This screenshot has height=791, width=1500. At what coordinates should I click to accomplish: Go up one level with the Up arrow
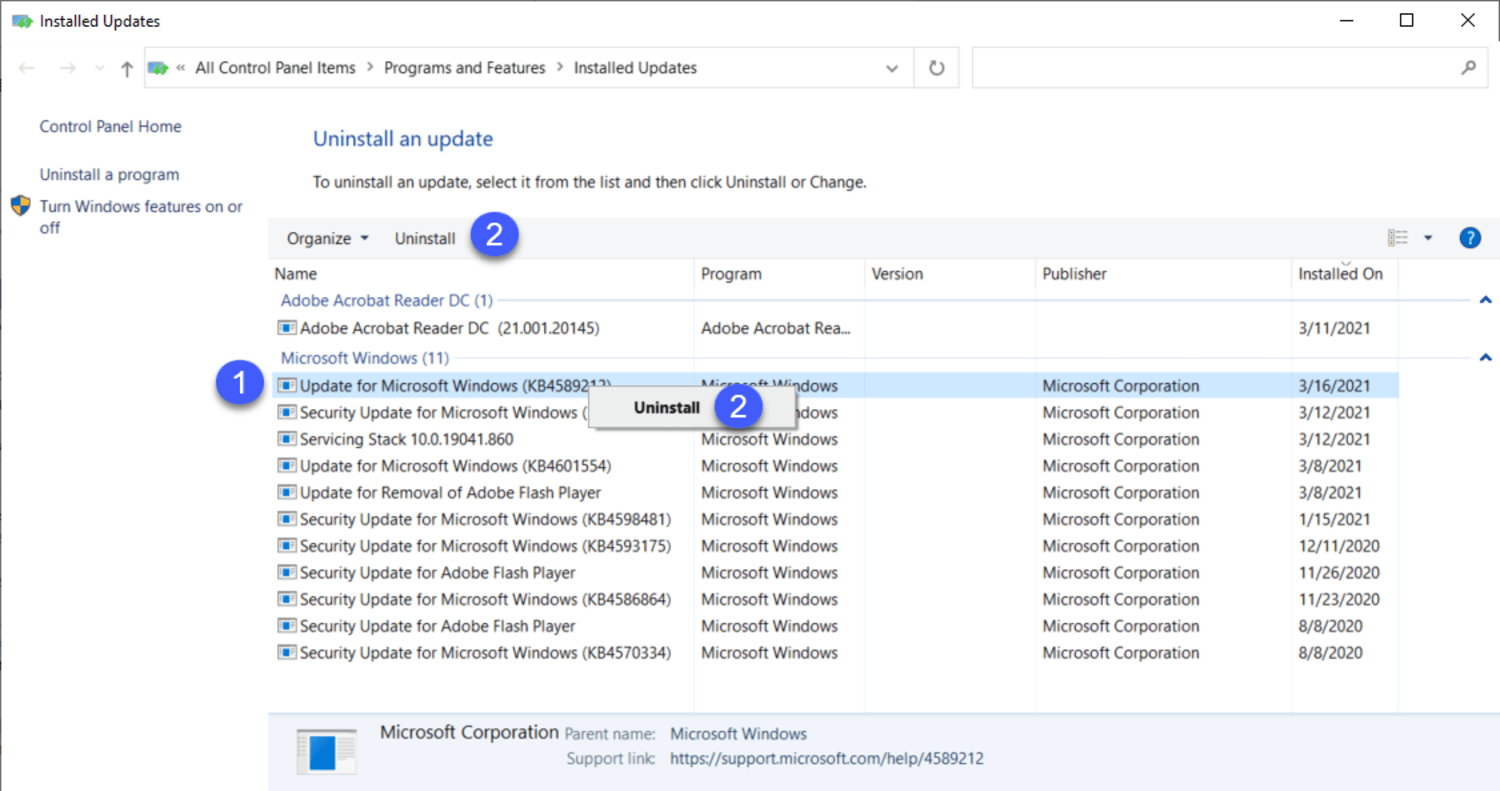126,68
